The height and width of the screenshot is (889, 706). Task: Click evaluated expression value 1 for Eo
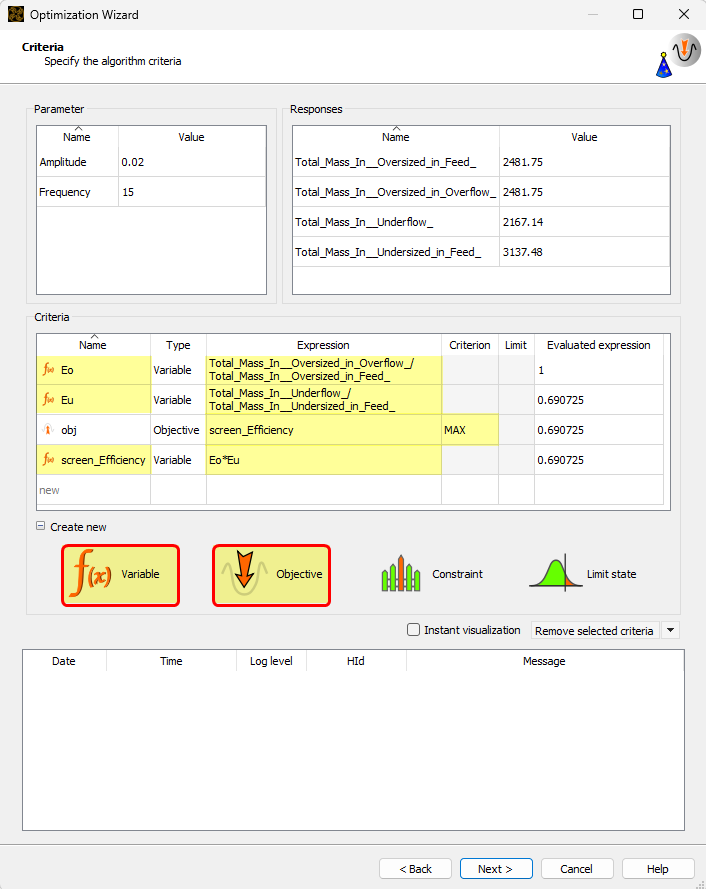(599, 370)
